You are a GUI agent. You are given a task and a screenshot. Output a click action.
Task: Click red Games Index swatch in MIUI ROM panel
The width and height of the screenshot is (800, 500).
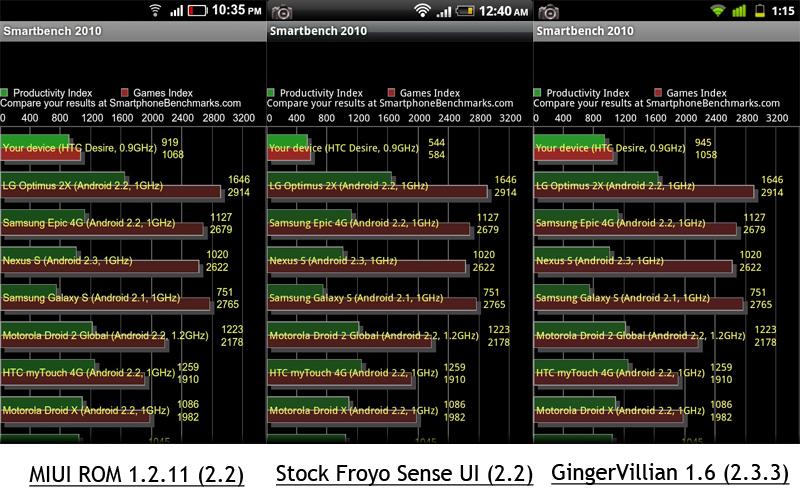124,92
